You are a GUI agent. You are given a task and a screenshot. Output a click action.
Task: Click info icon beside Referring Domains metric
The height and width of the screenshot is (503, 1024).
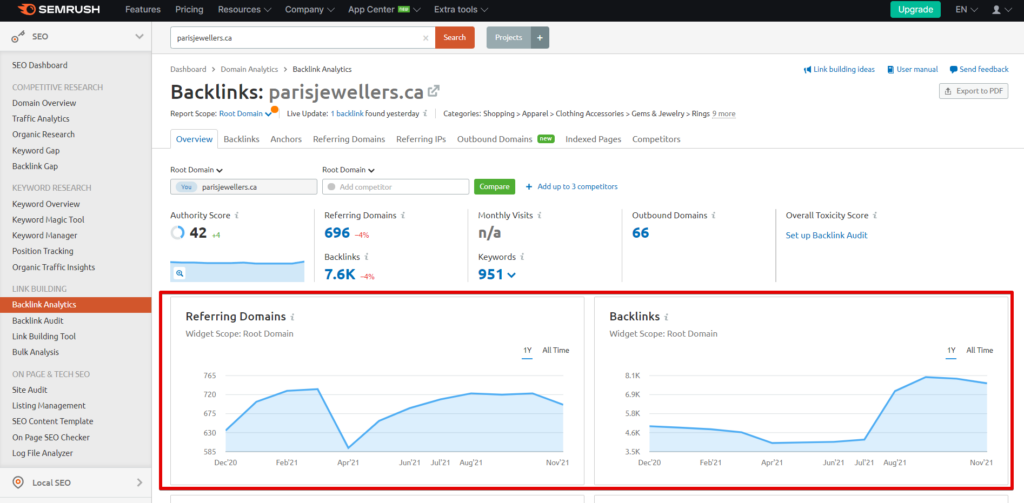pos(403,215)
